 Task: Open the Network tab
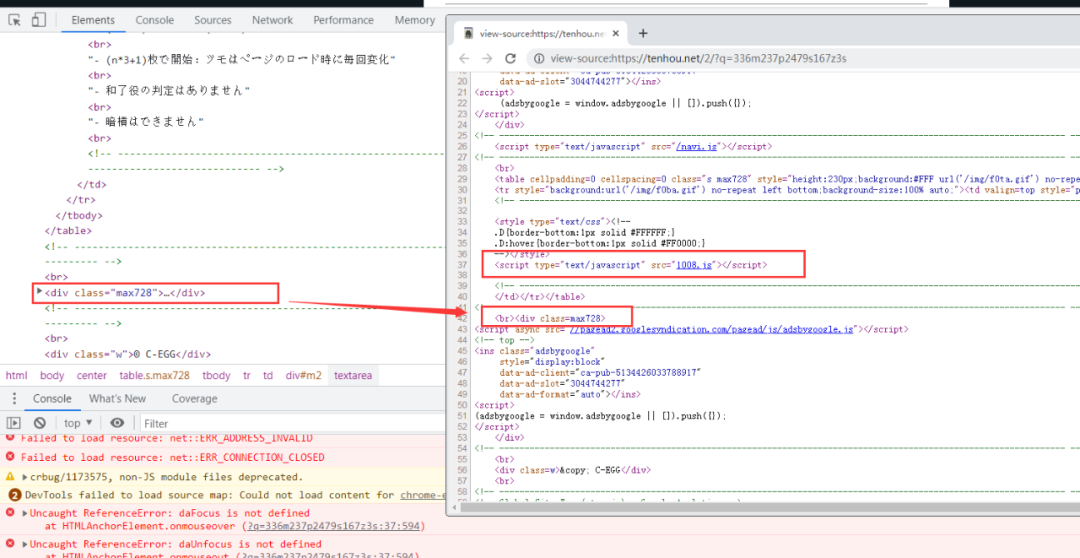(x=272, y=20)
